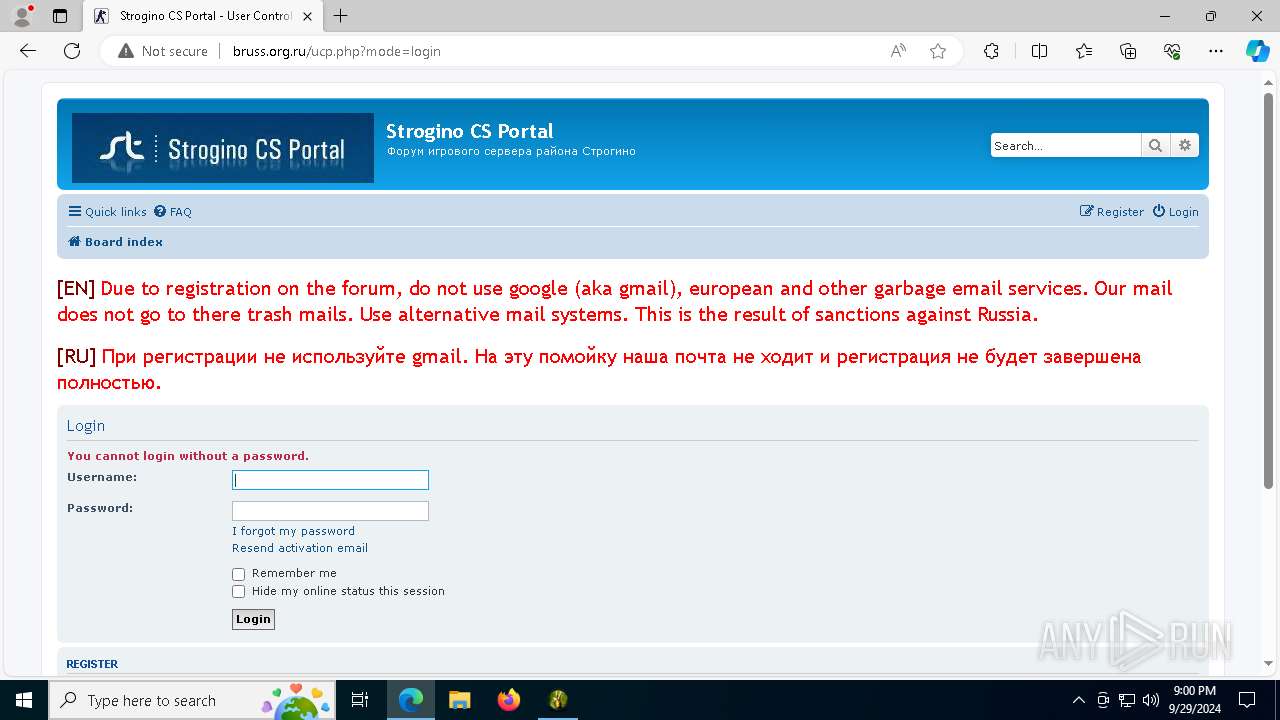Submit form with Login button
1280x720 pixels.
253,619
